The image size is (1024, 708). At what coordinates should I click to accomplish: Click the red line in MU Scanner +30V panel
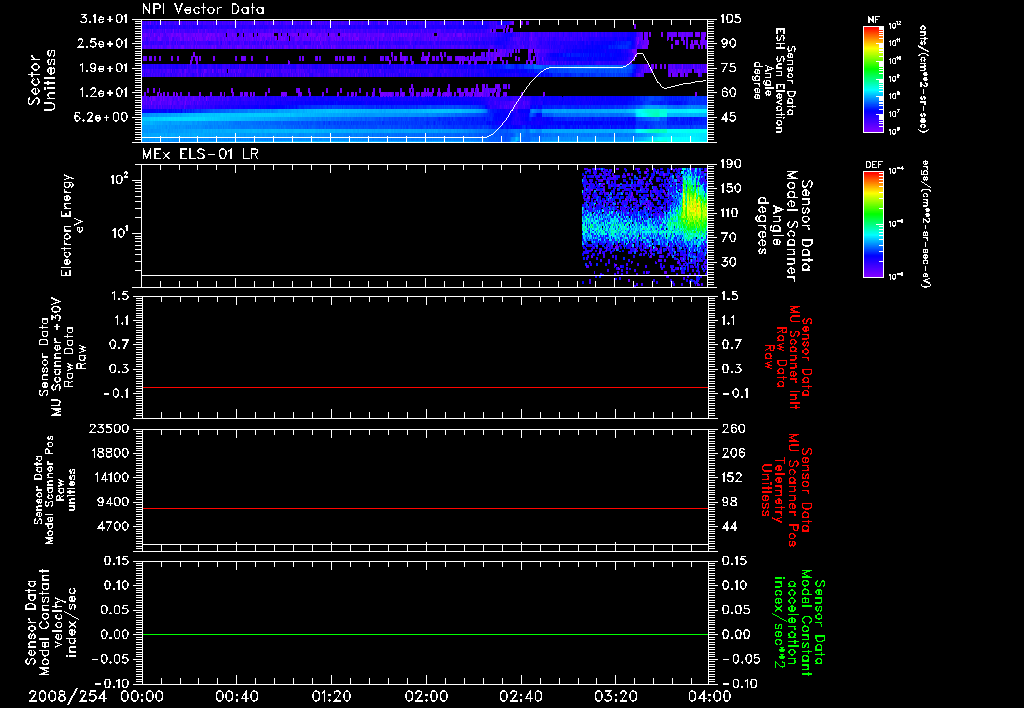tap(425, 387)
